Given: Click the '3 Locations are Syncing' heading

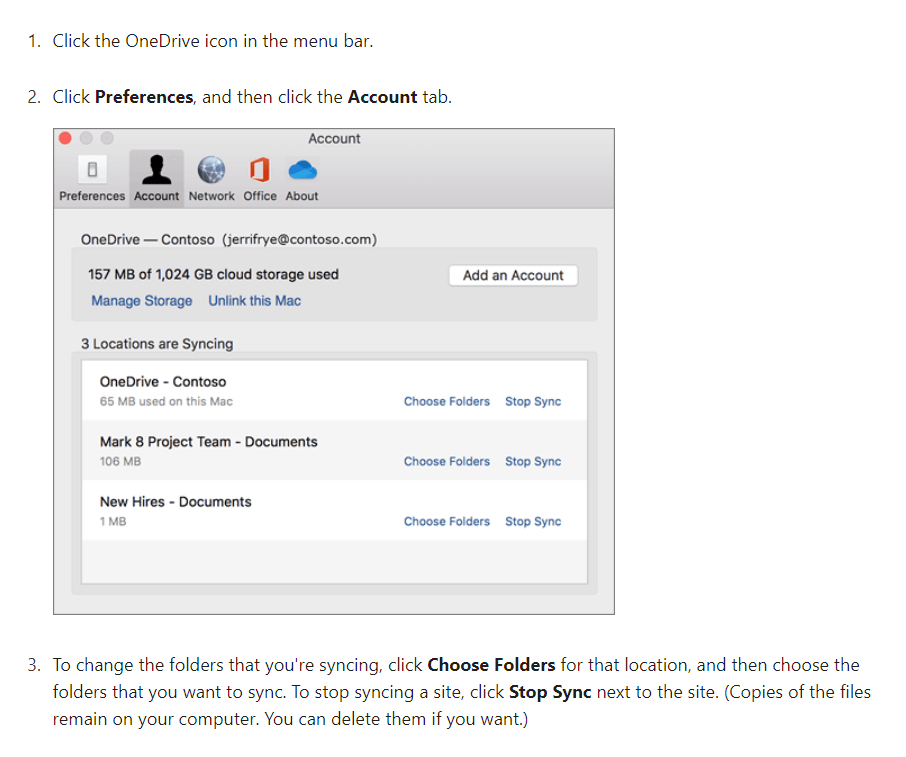Looking at the screenshot, I should [157, 344].
